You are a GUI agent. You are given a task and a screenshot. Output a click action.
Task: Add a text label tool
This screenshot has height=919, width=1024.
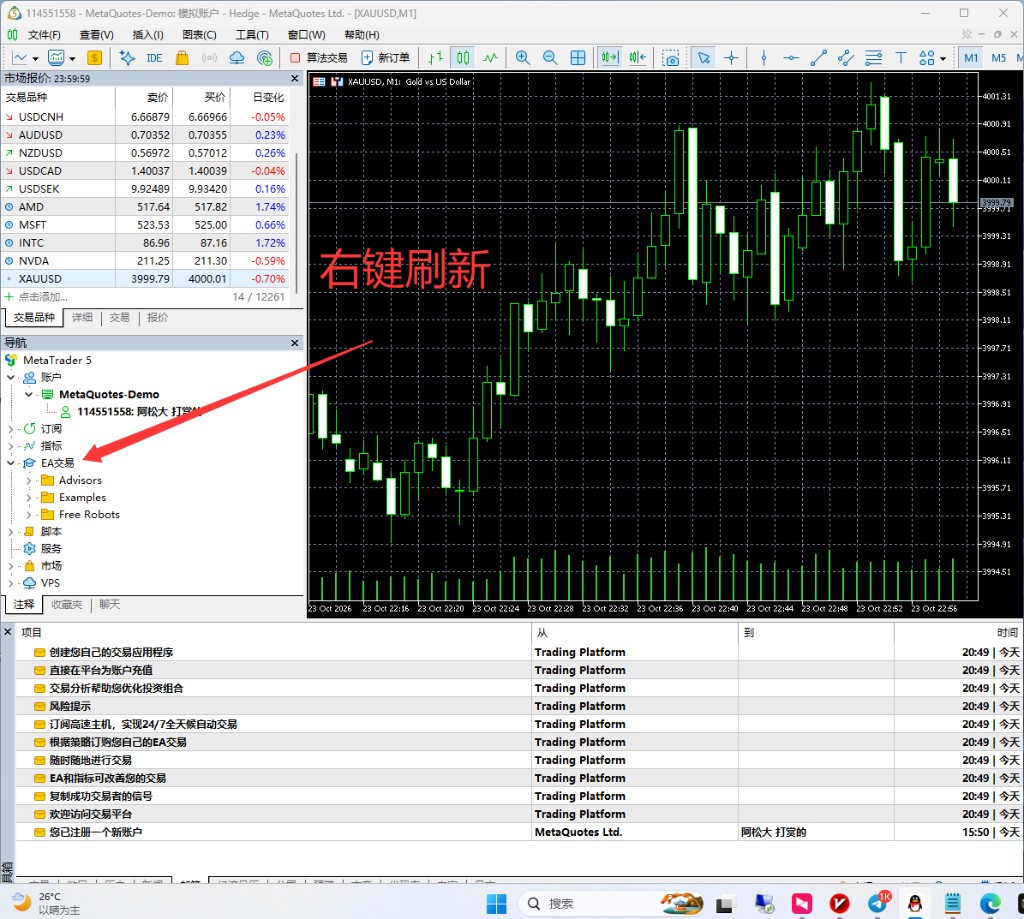tap(901, 58)
